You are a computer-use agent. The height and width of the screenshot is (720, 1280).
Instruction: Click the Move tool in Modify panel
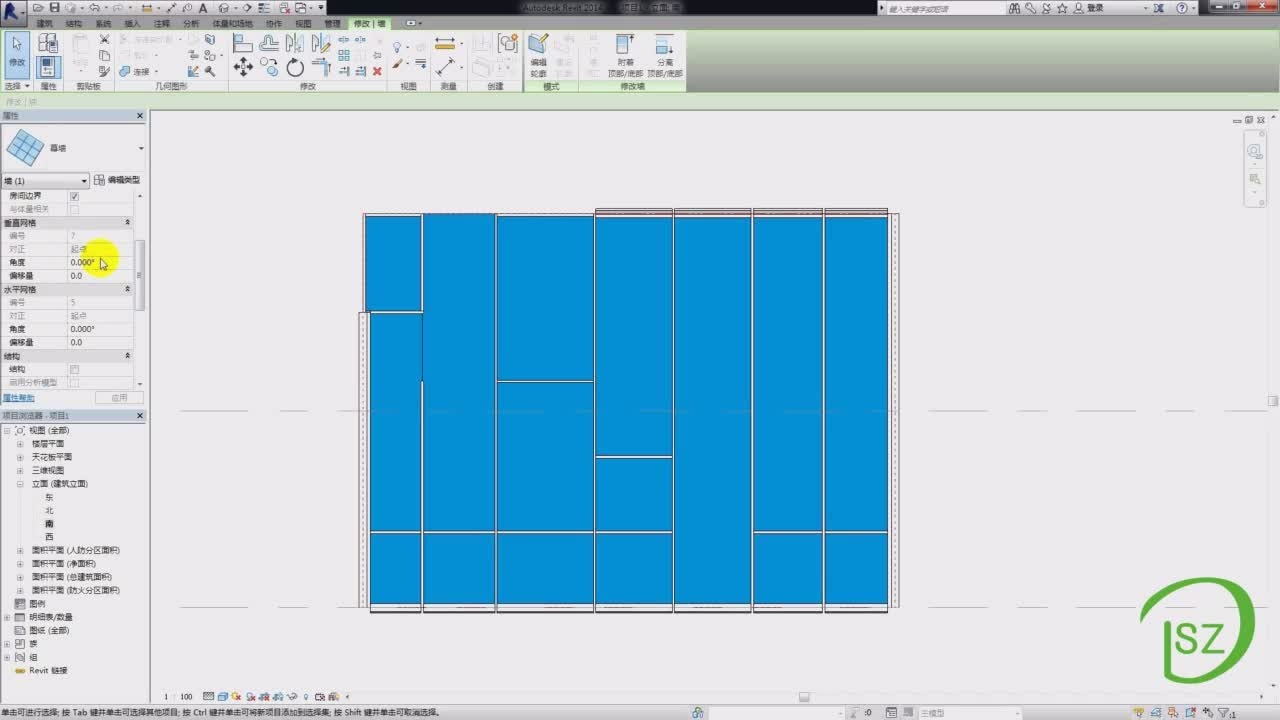[243, 67]
